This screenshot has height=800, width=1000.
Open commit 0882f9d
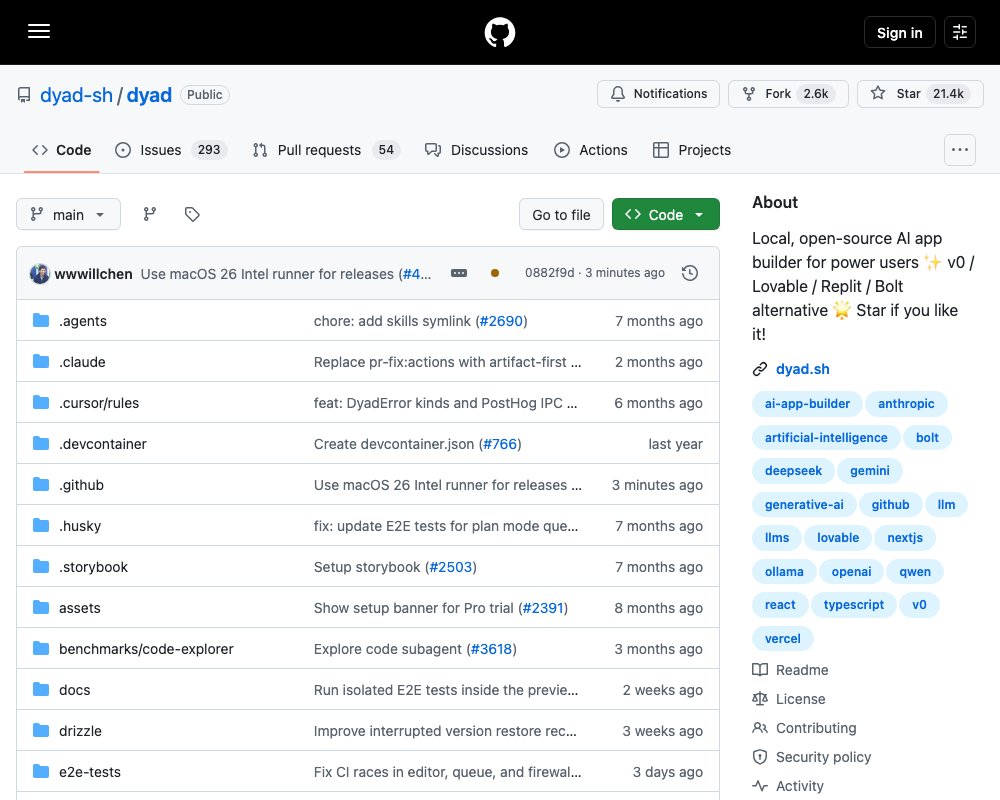[x=549, y=273]
